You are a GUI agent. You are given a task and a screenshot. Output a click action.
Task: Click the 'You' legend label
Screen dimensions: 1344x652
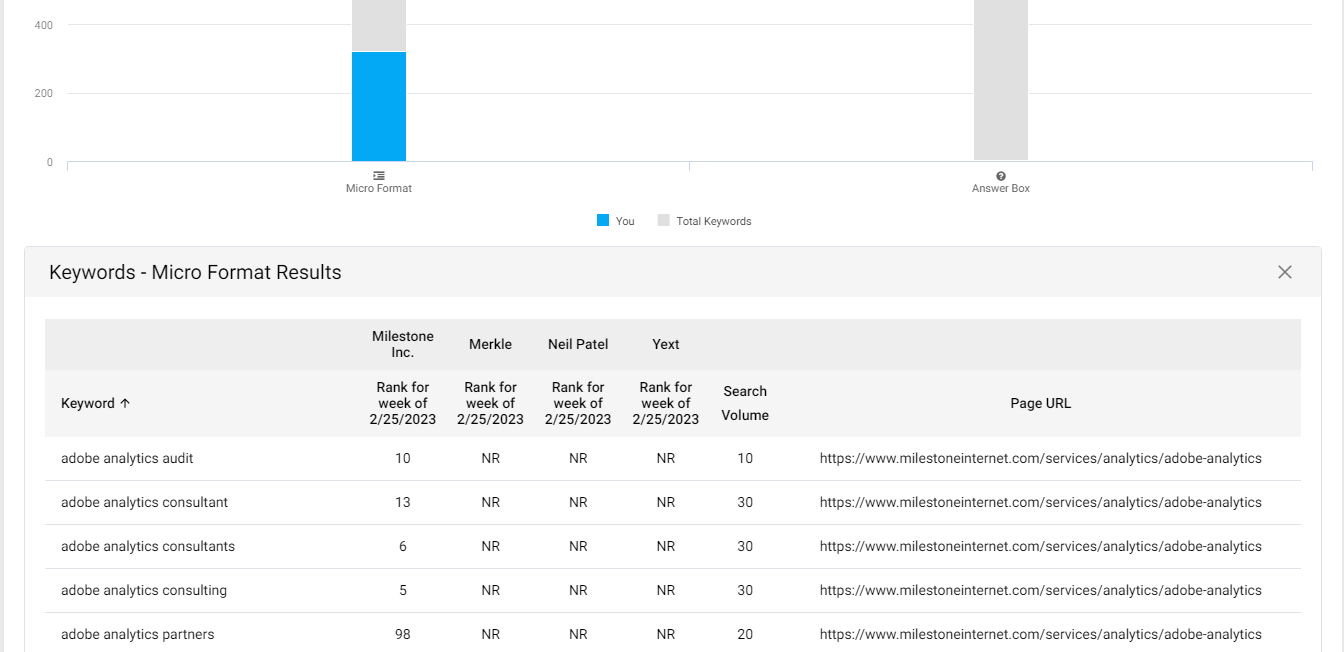click(x=625, y=221)
